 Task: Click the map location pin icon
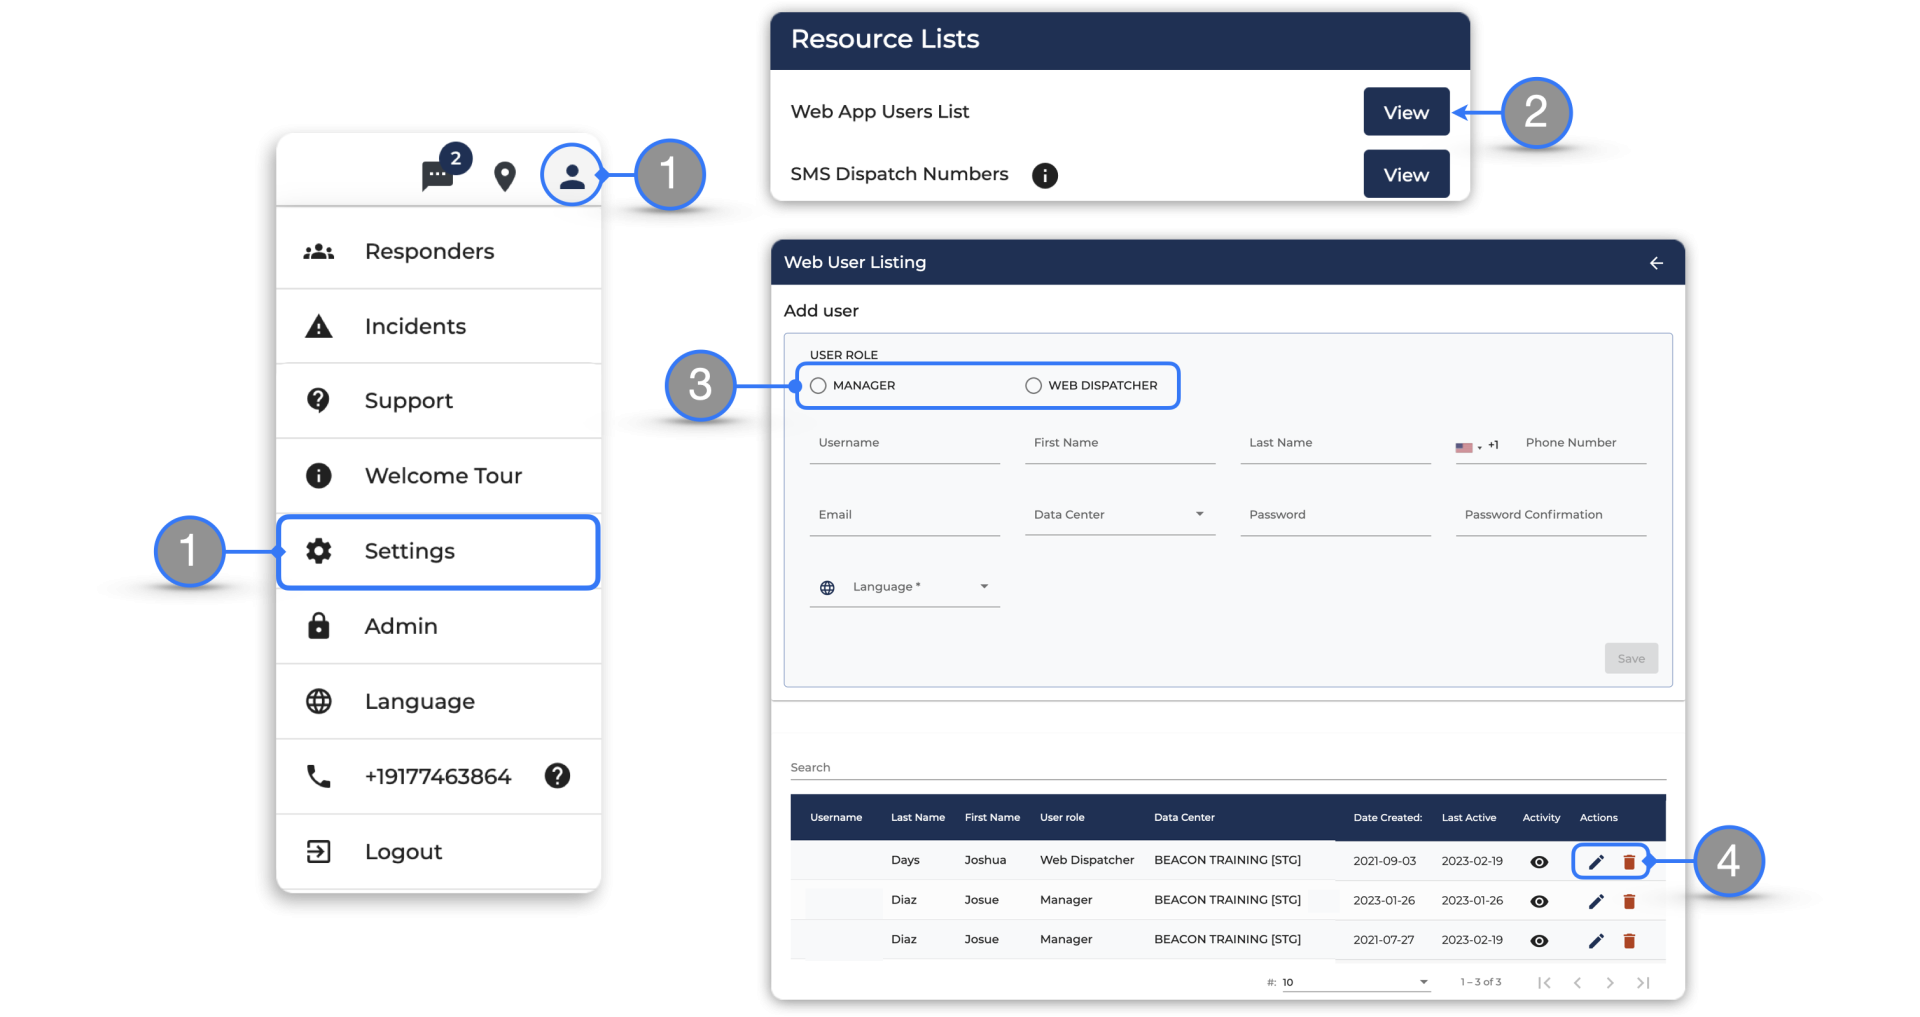505,176
